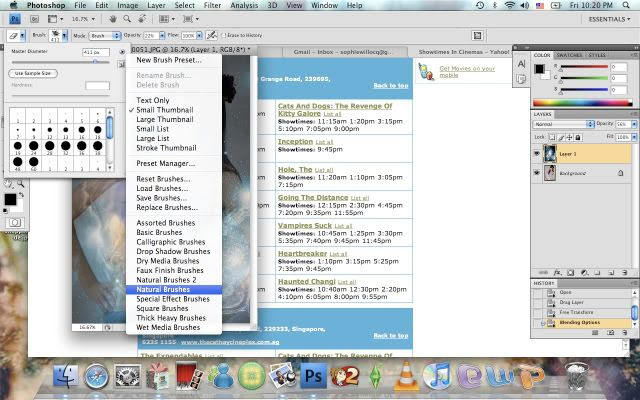Switch foreground and background colors arrow

(21, 195)
